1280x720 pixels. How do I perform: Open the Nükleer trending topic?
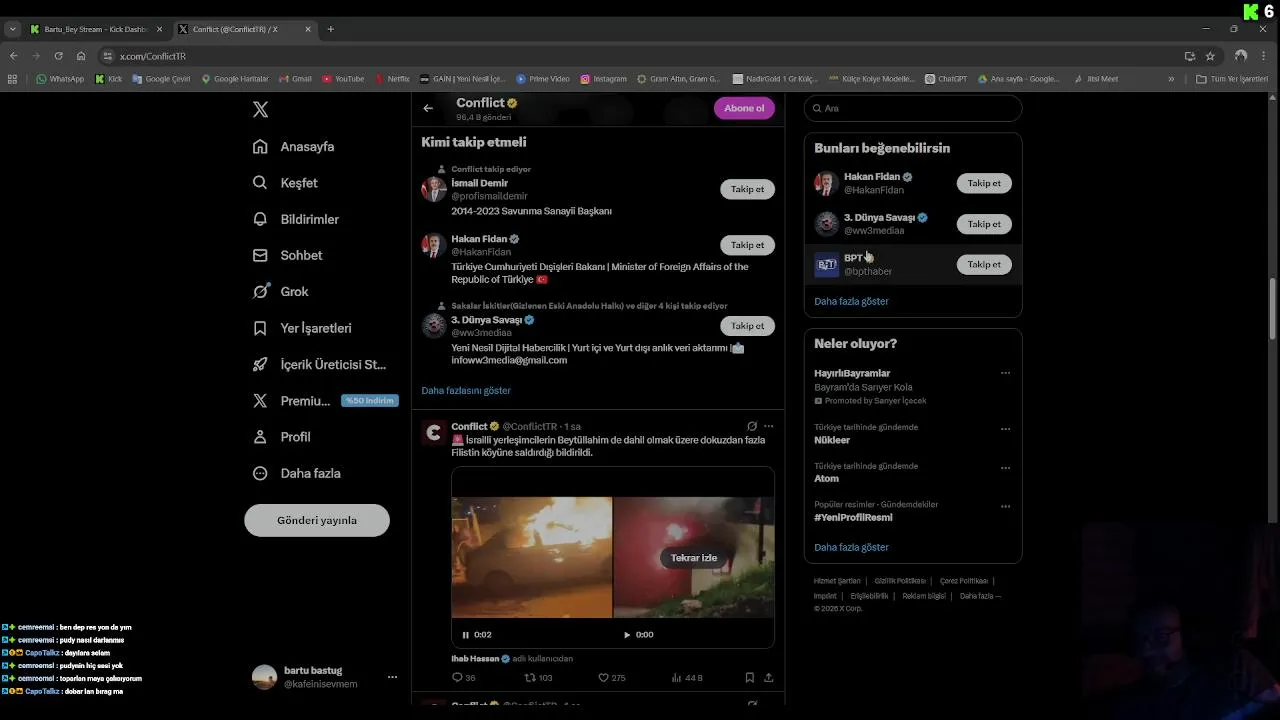[x=832, y=440]
